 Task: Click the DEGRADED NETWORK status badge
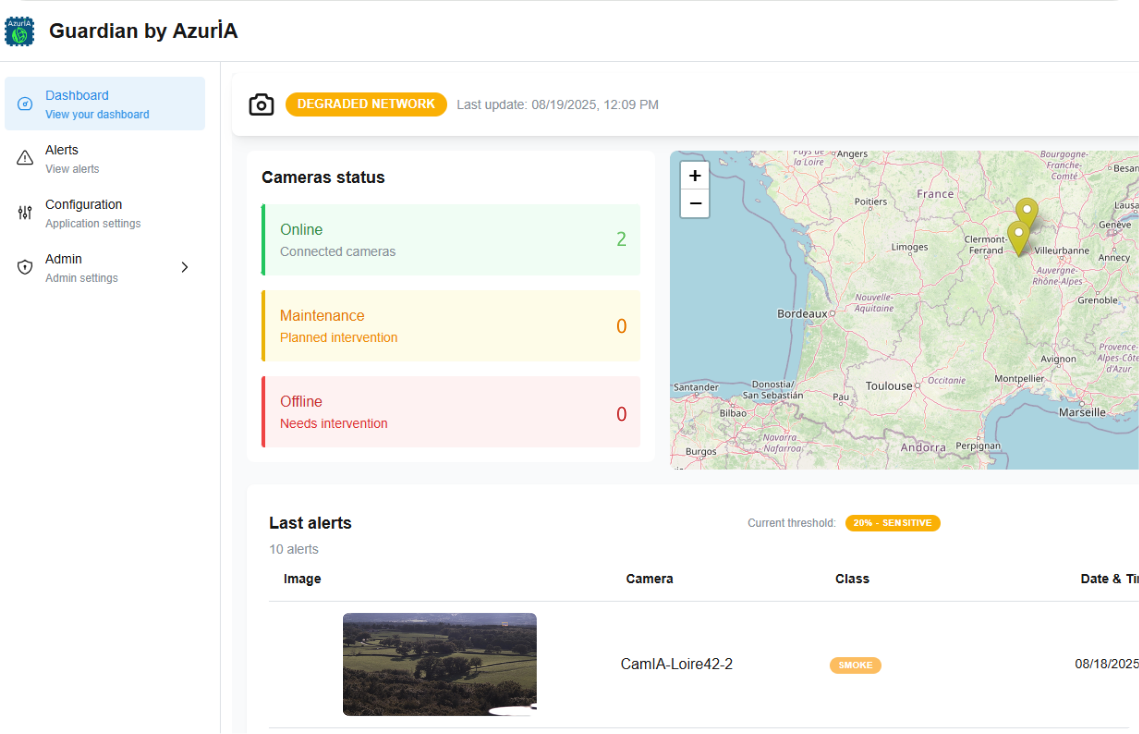click(366, 104)
